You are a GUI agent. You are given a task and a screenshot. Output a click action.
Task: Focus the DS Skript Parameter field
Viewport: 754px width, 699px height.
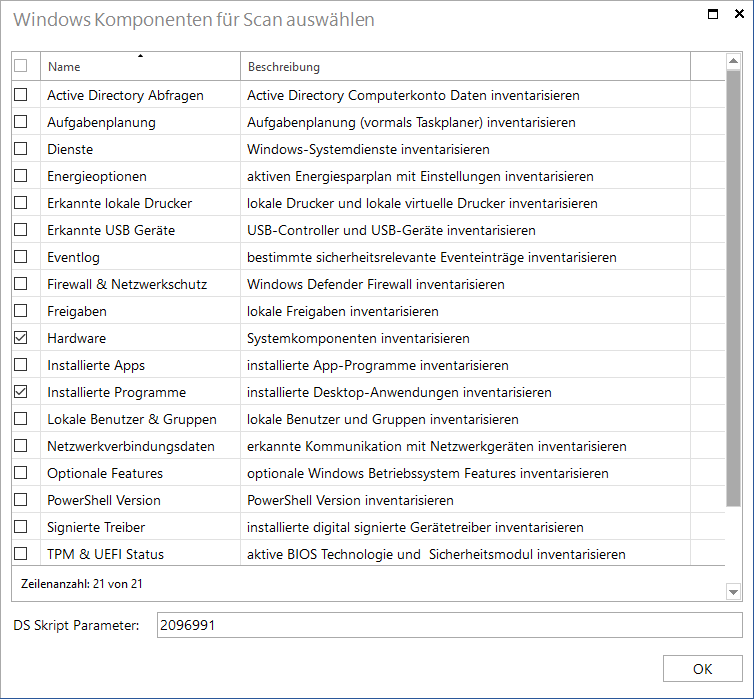450,625
